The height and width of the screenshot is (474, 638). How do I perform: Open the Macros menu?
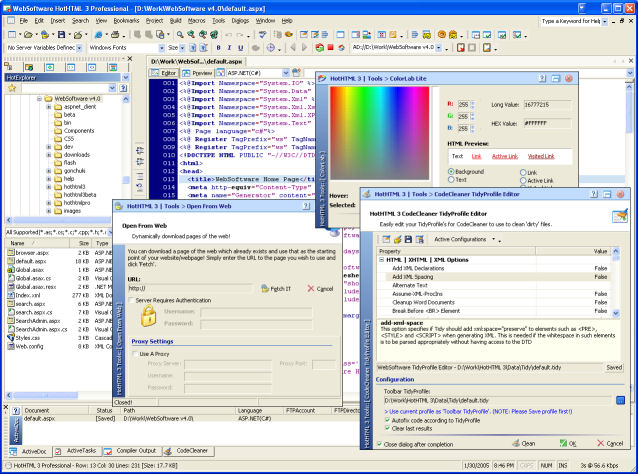click(197, 21)
